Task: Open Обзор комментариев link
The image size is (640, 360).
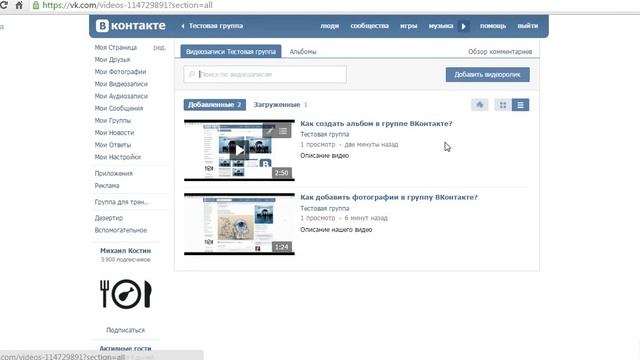Action: click(500, 51)
